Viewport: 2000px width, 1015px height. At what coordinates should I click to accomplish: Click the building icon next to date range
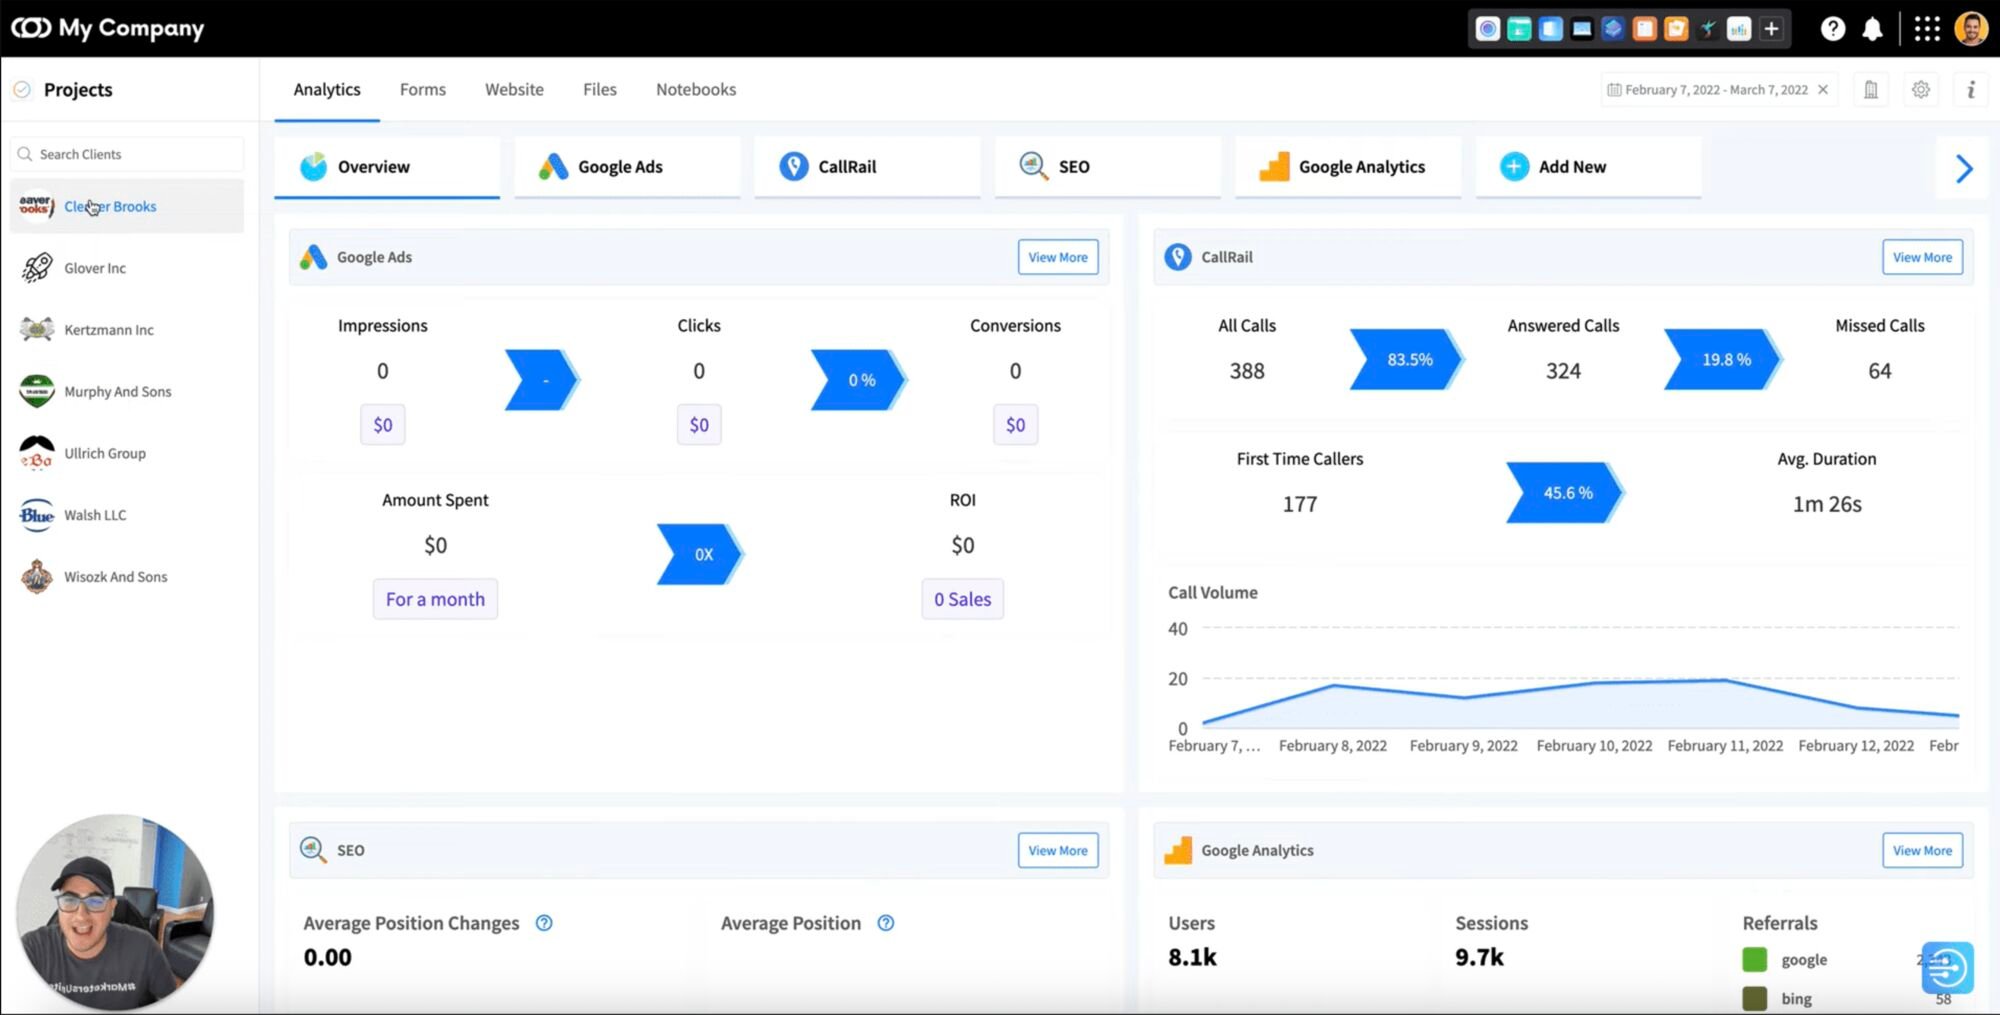1870,90
